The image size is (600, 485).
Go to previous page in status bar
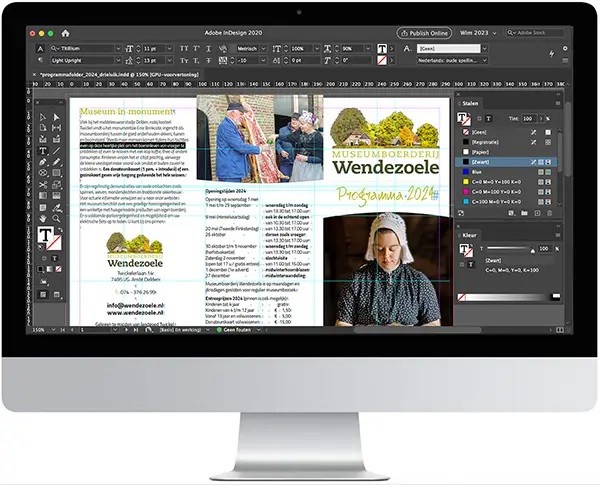tap(72, 330)
